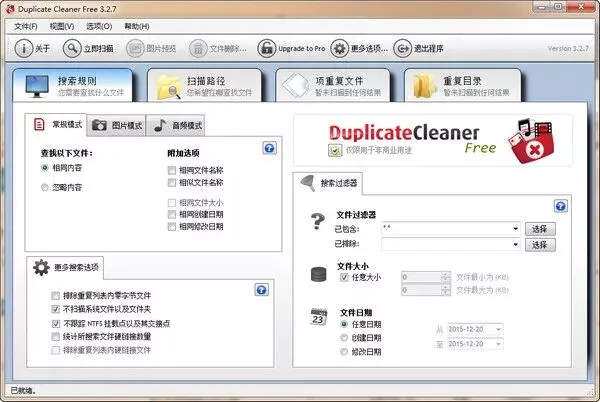600x402 pixels.
Task: Open help for the 常规模式 search rules panel
Action: click(x=269, y=148)
